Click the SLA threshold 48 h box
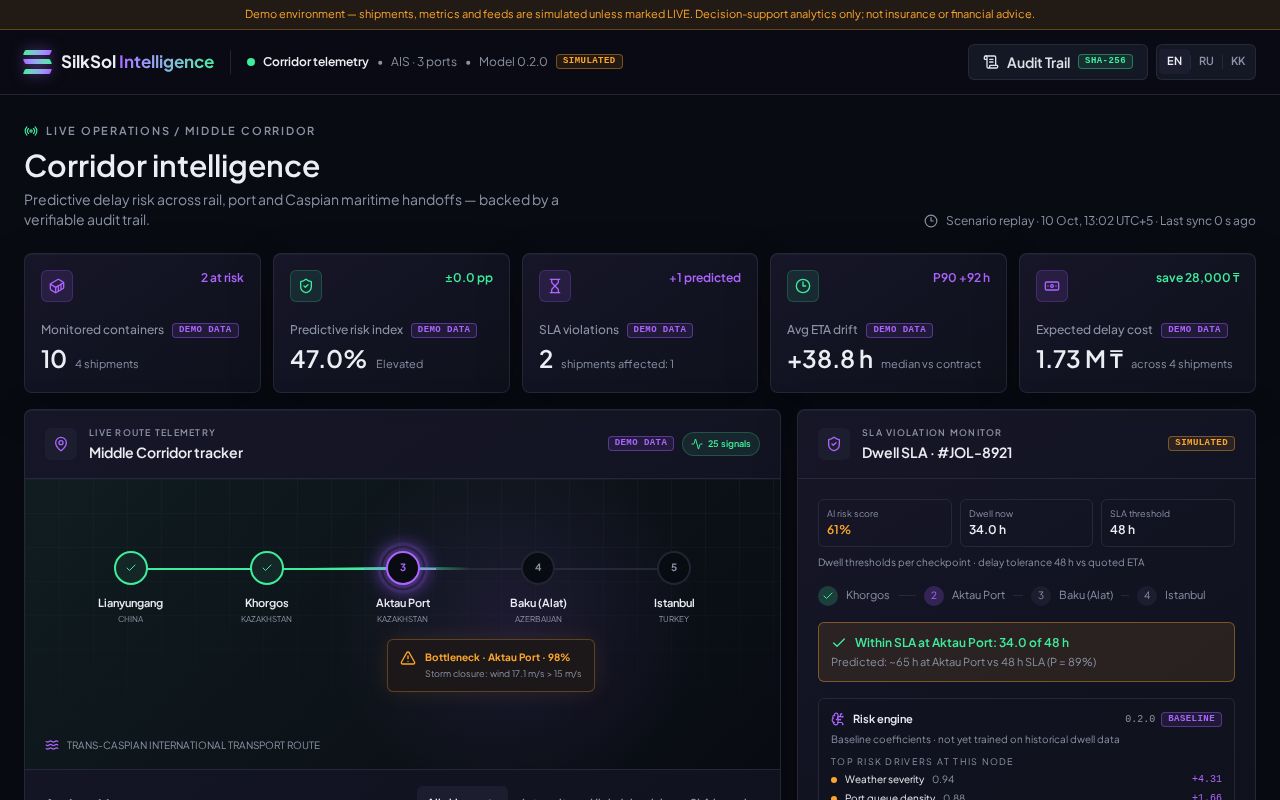 1168,523
